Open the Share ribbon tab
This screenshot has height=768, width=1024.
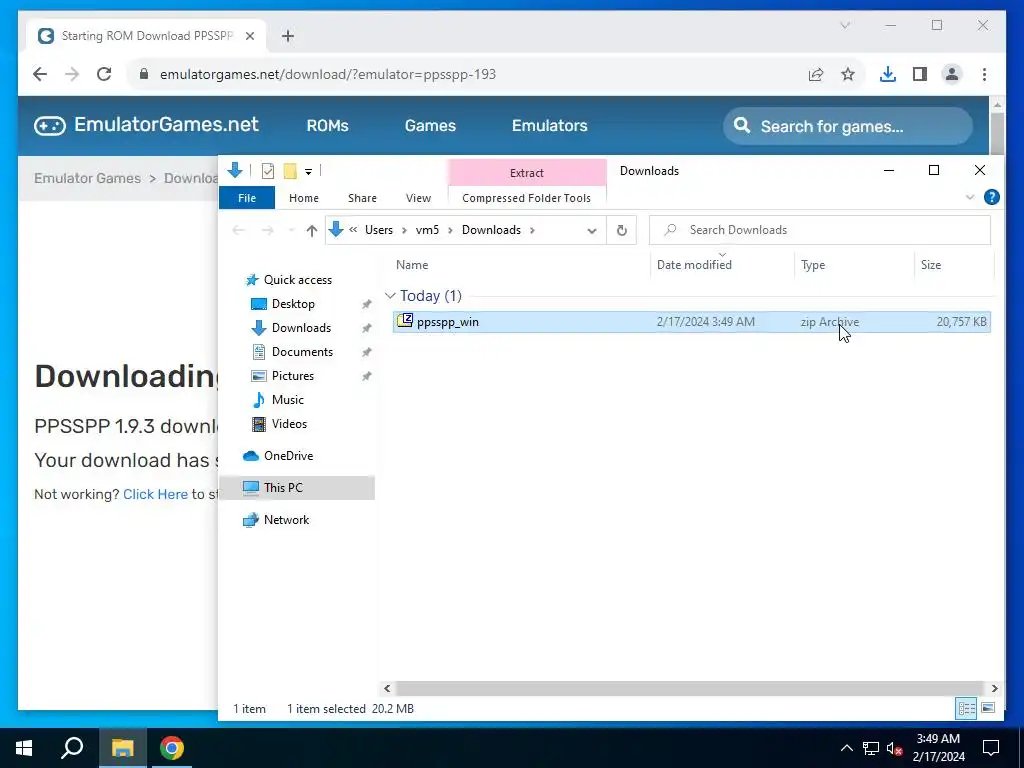pos(362,198)
